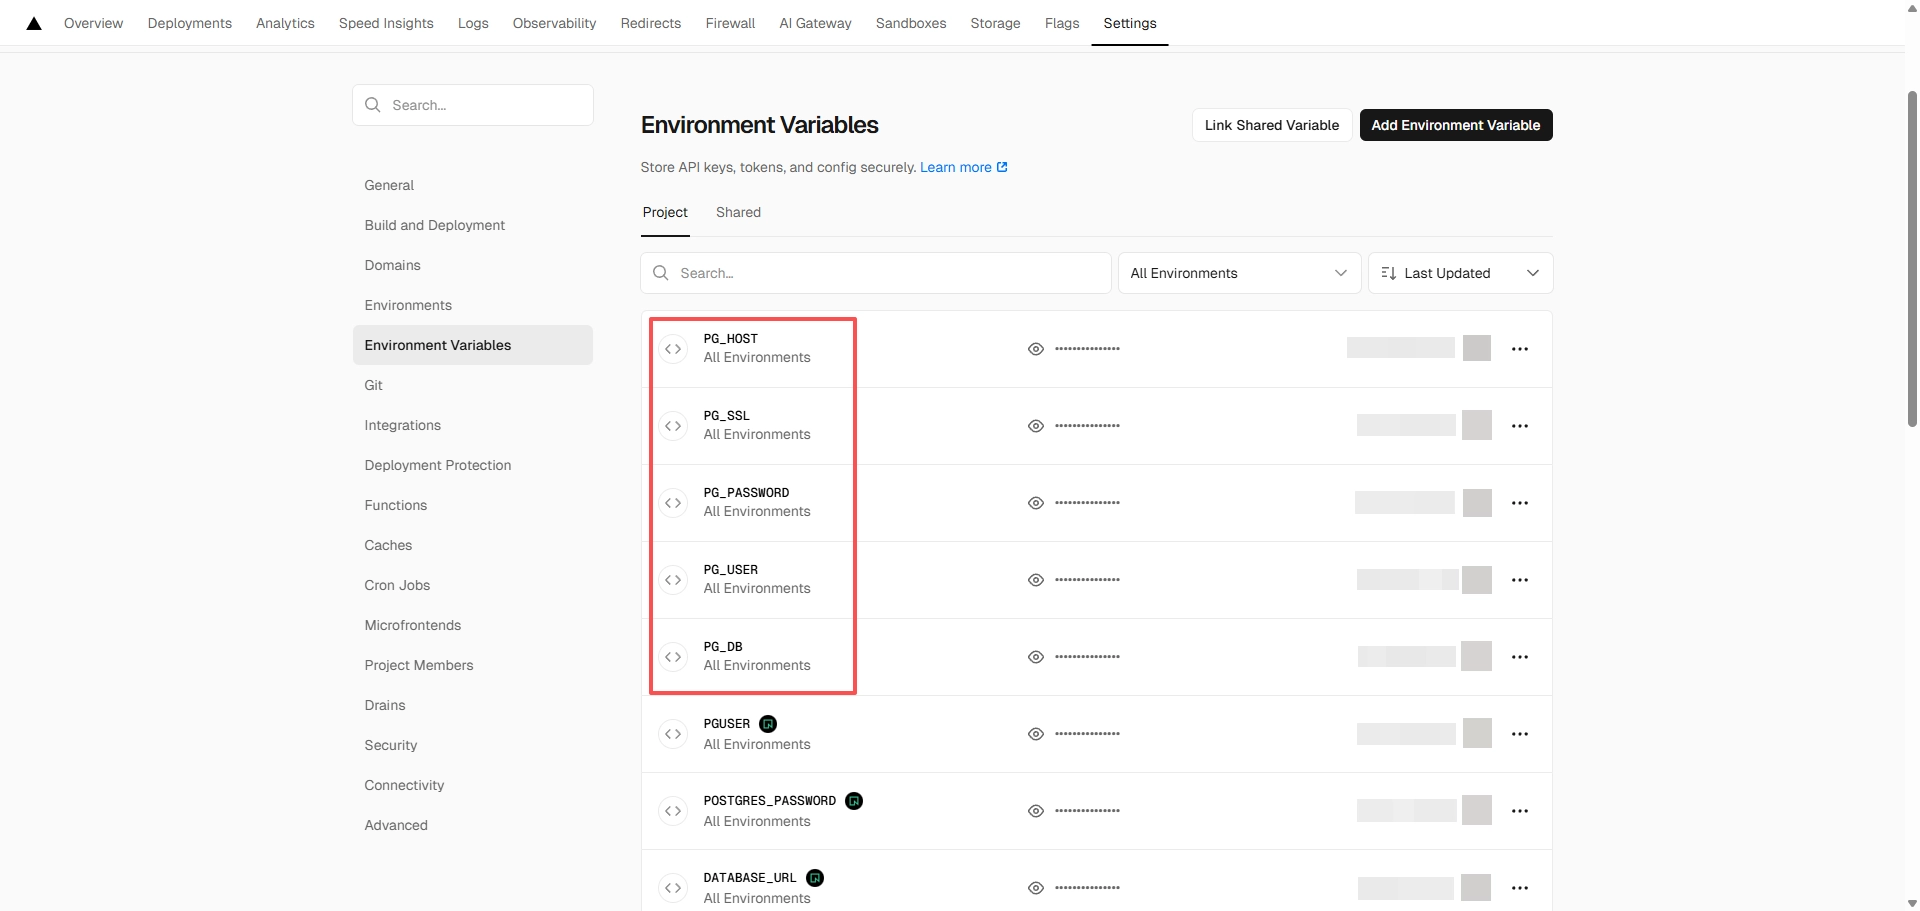Open the Deployments tab in top navigation

189,23
